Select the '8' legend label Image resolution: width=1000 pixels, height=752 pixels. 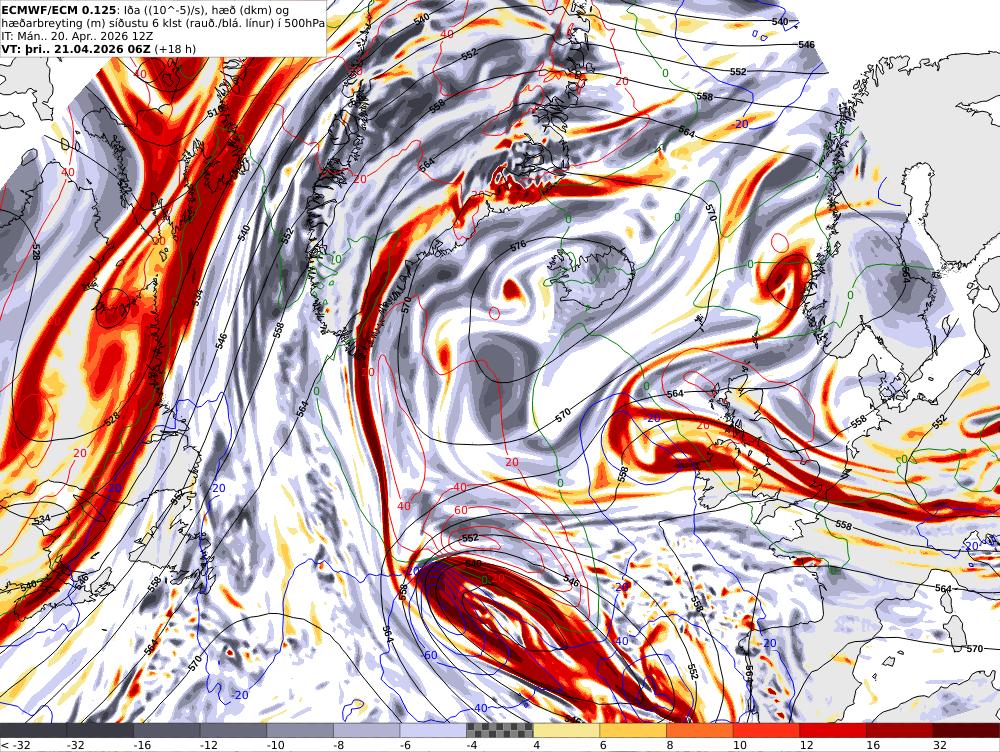point(670,745)
